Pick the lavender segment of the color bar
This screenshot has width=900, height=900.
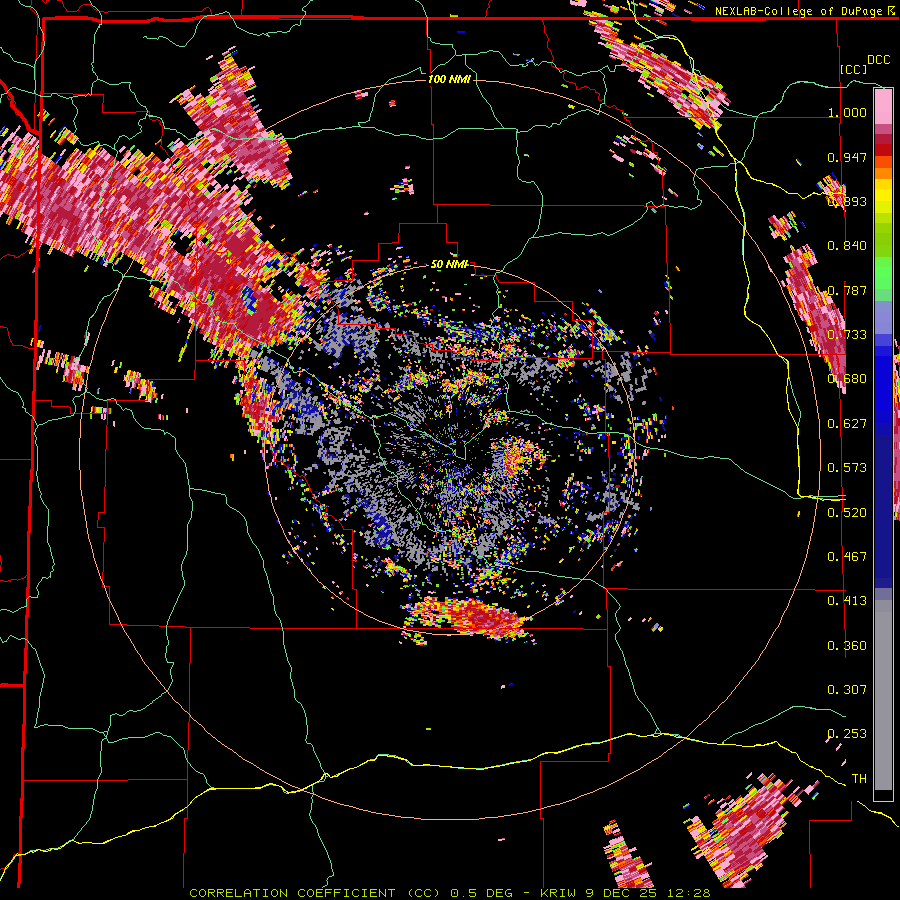[883, 319]
